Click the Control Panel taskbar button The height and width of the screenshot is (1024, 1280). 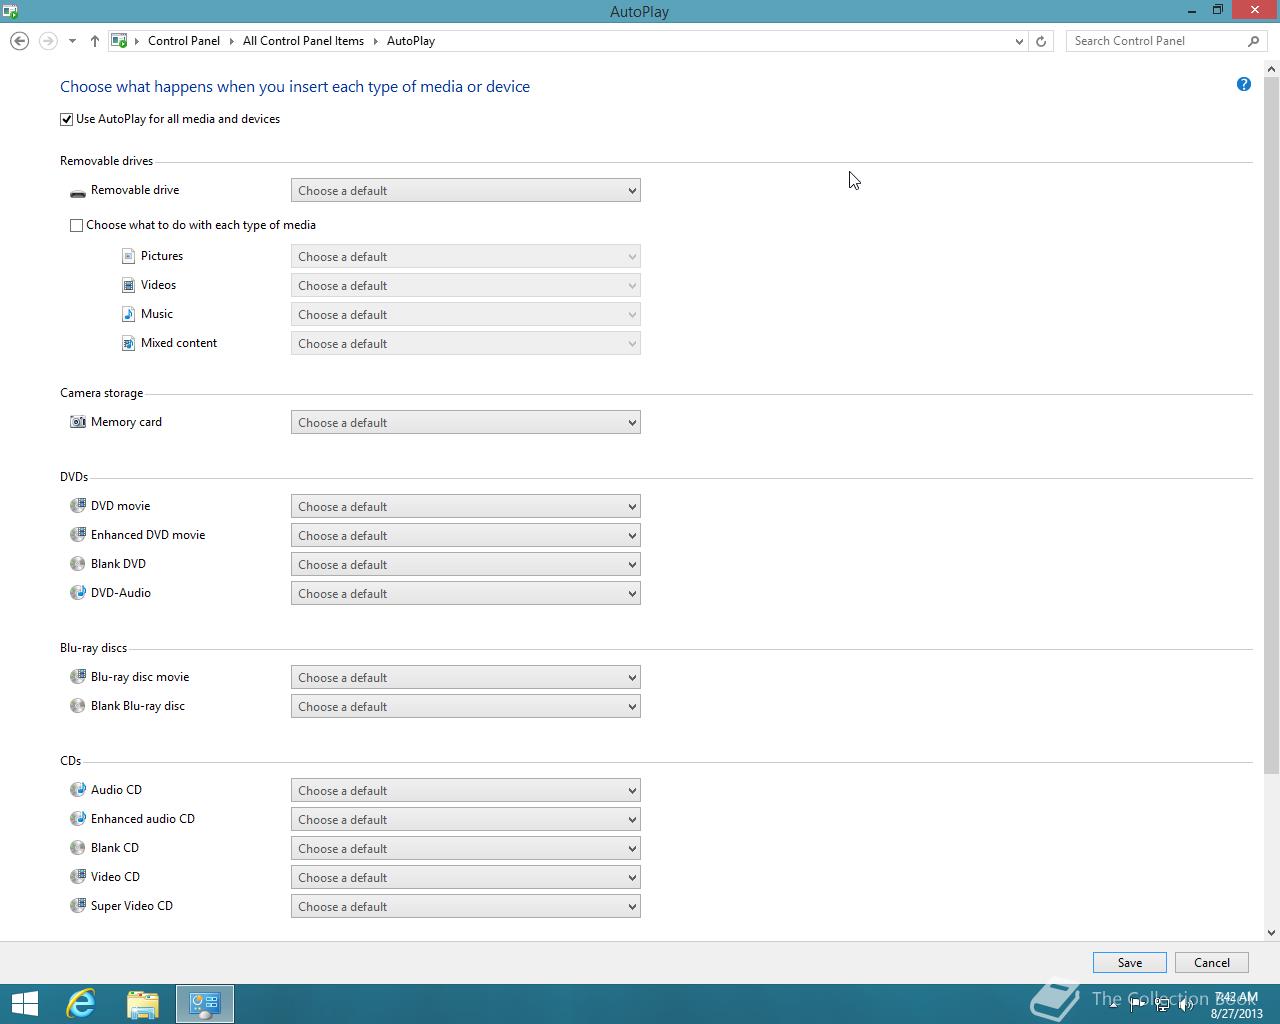205,1004
